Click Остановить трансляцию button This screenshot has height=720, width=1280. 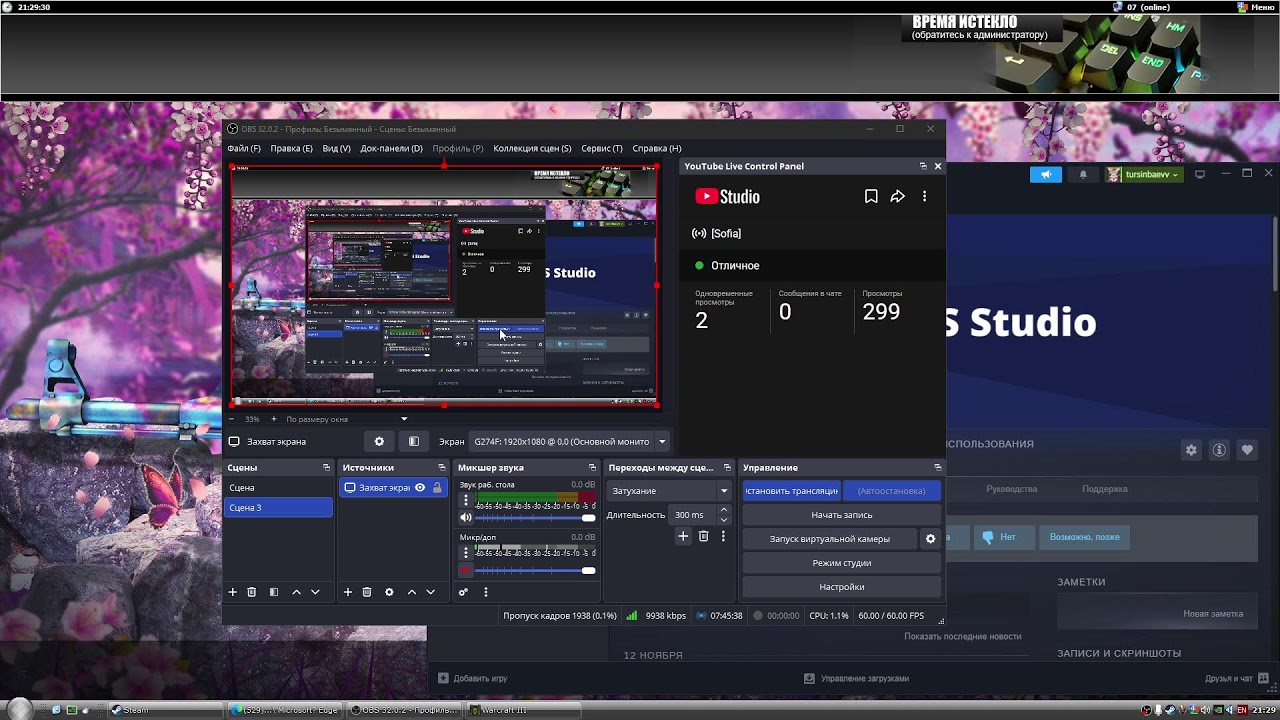[x=792, y=491]
